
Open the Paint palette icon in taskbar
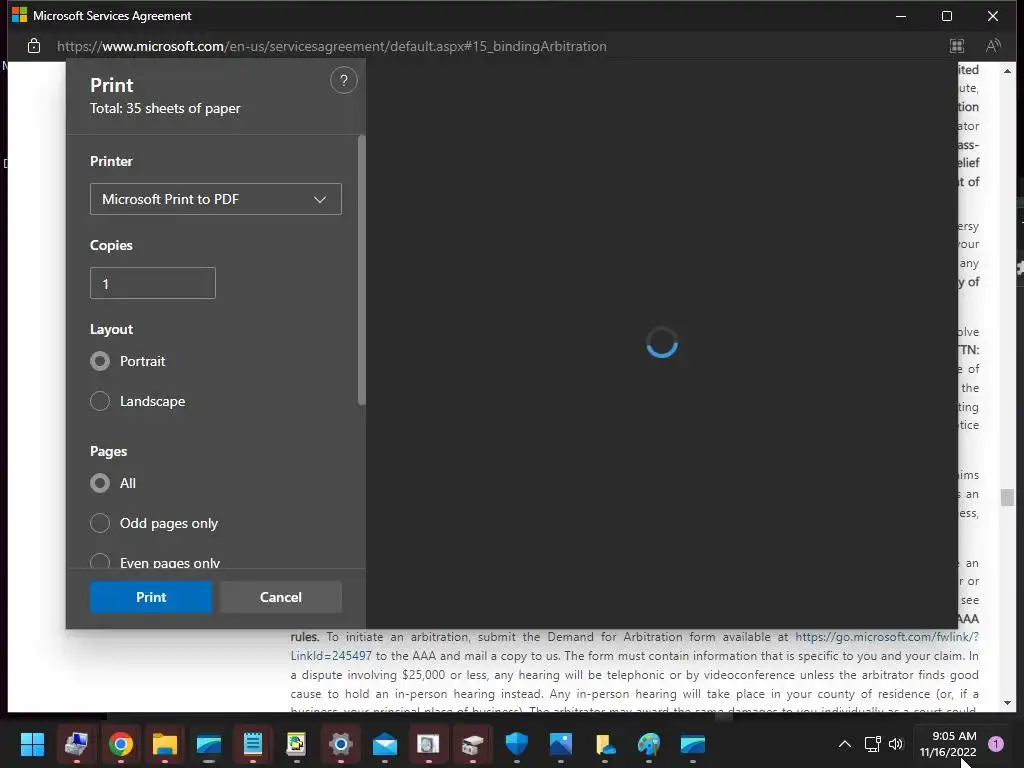pos(648,744)
